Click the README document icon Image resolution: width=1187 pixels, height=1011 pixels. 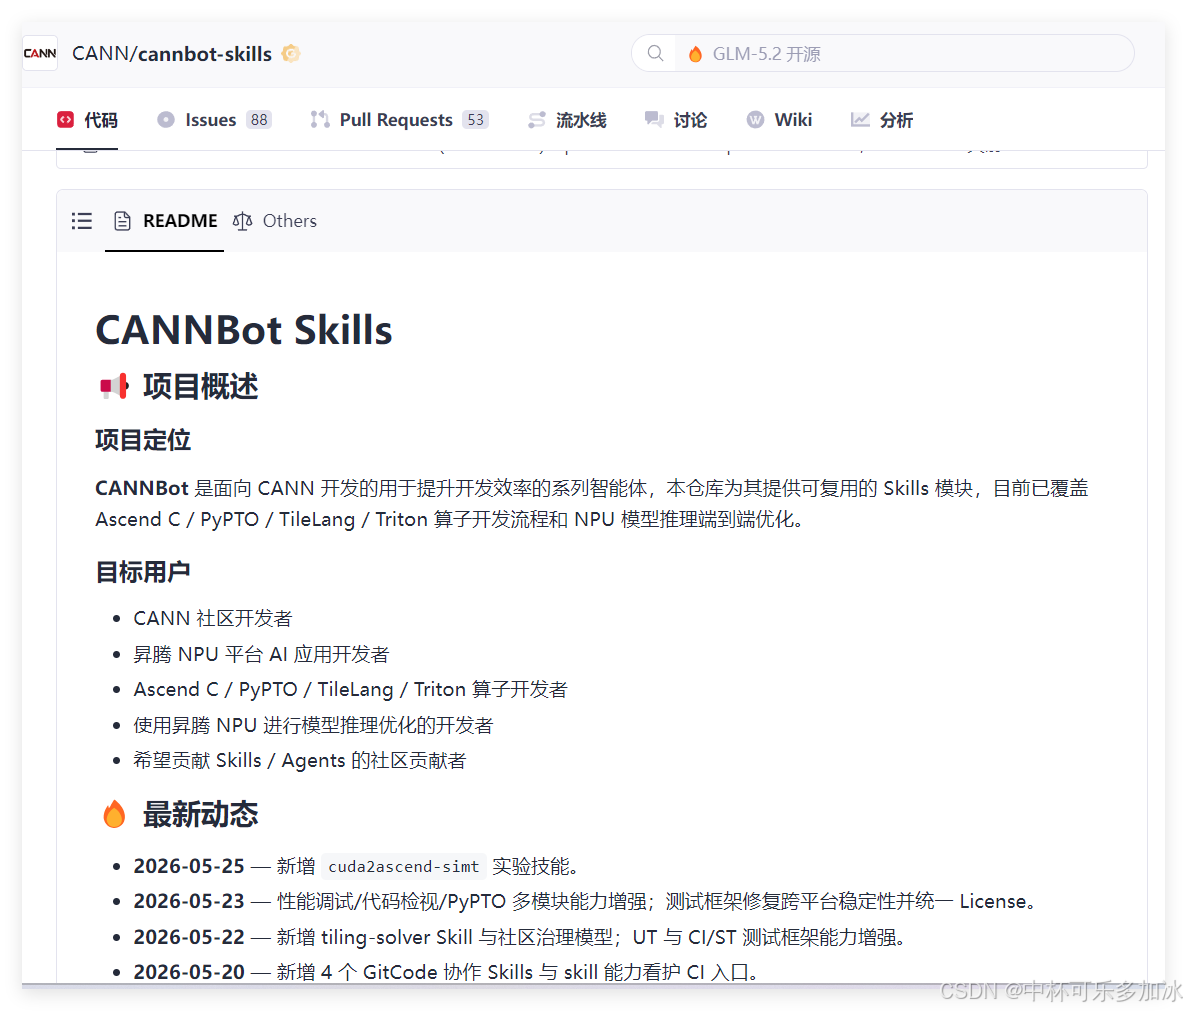pos(122,221)
